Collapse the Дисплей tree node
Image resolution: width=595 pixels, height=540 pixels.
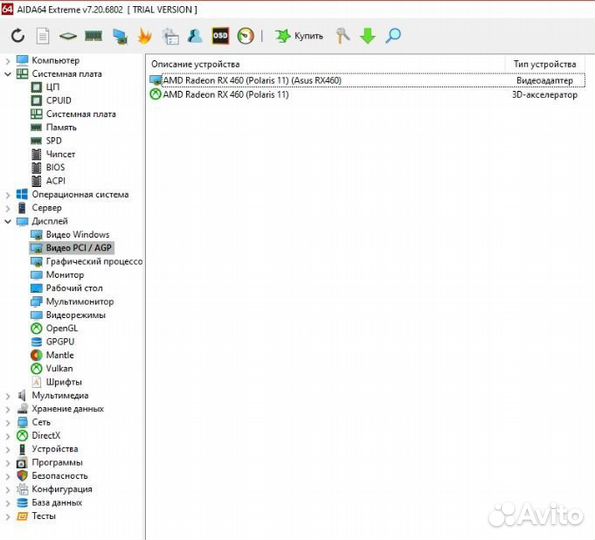8,221
